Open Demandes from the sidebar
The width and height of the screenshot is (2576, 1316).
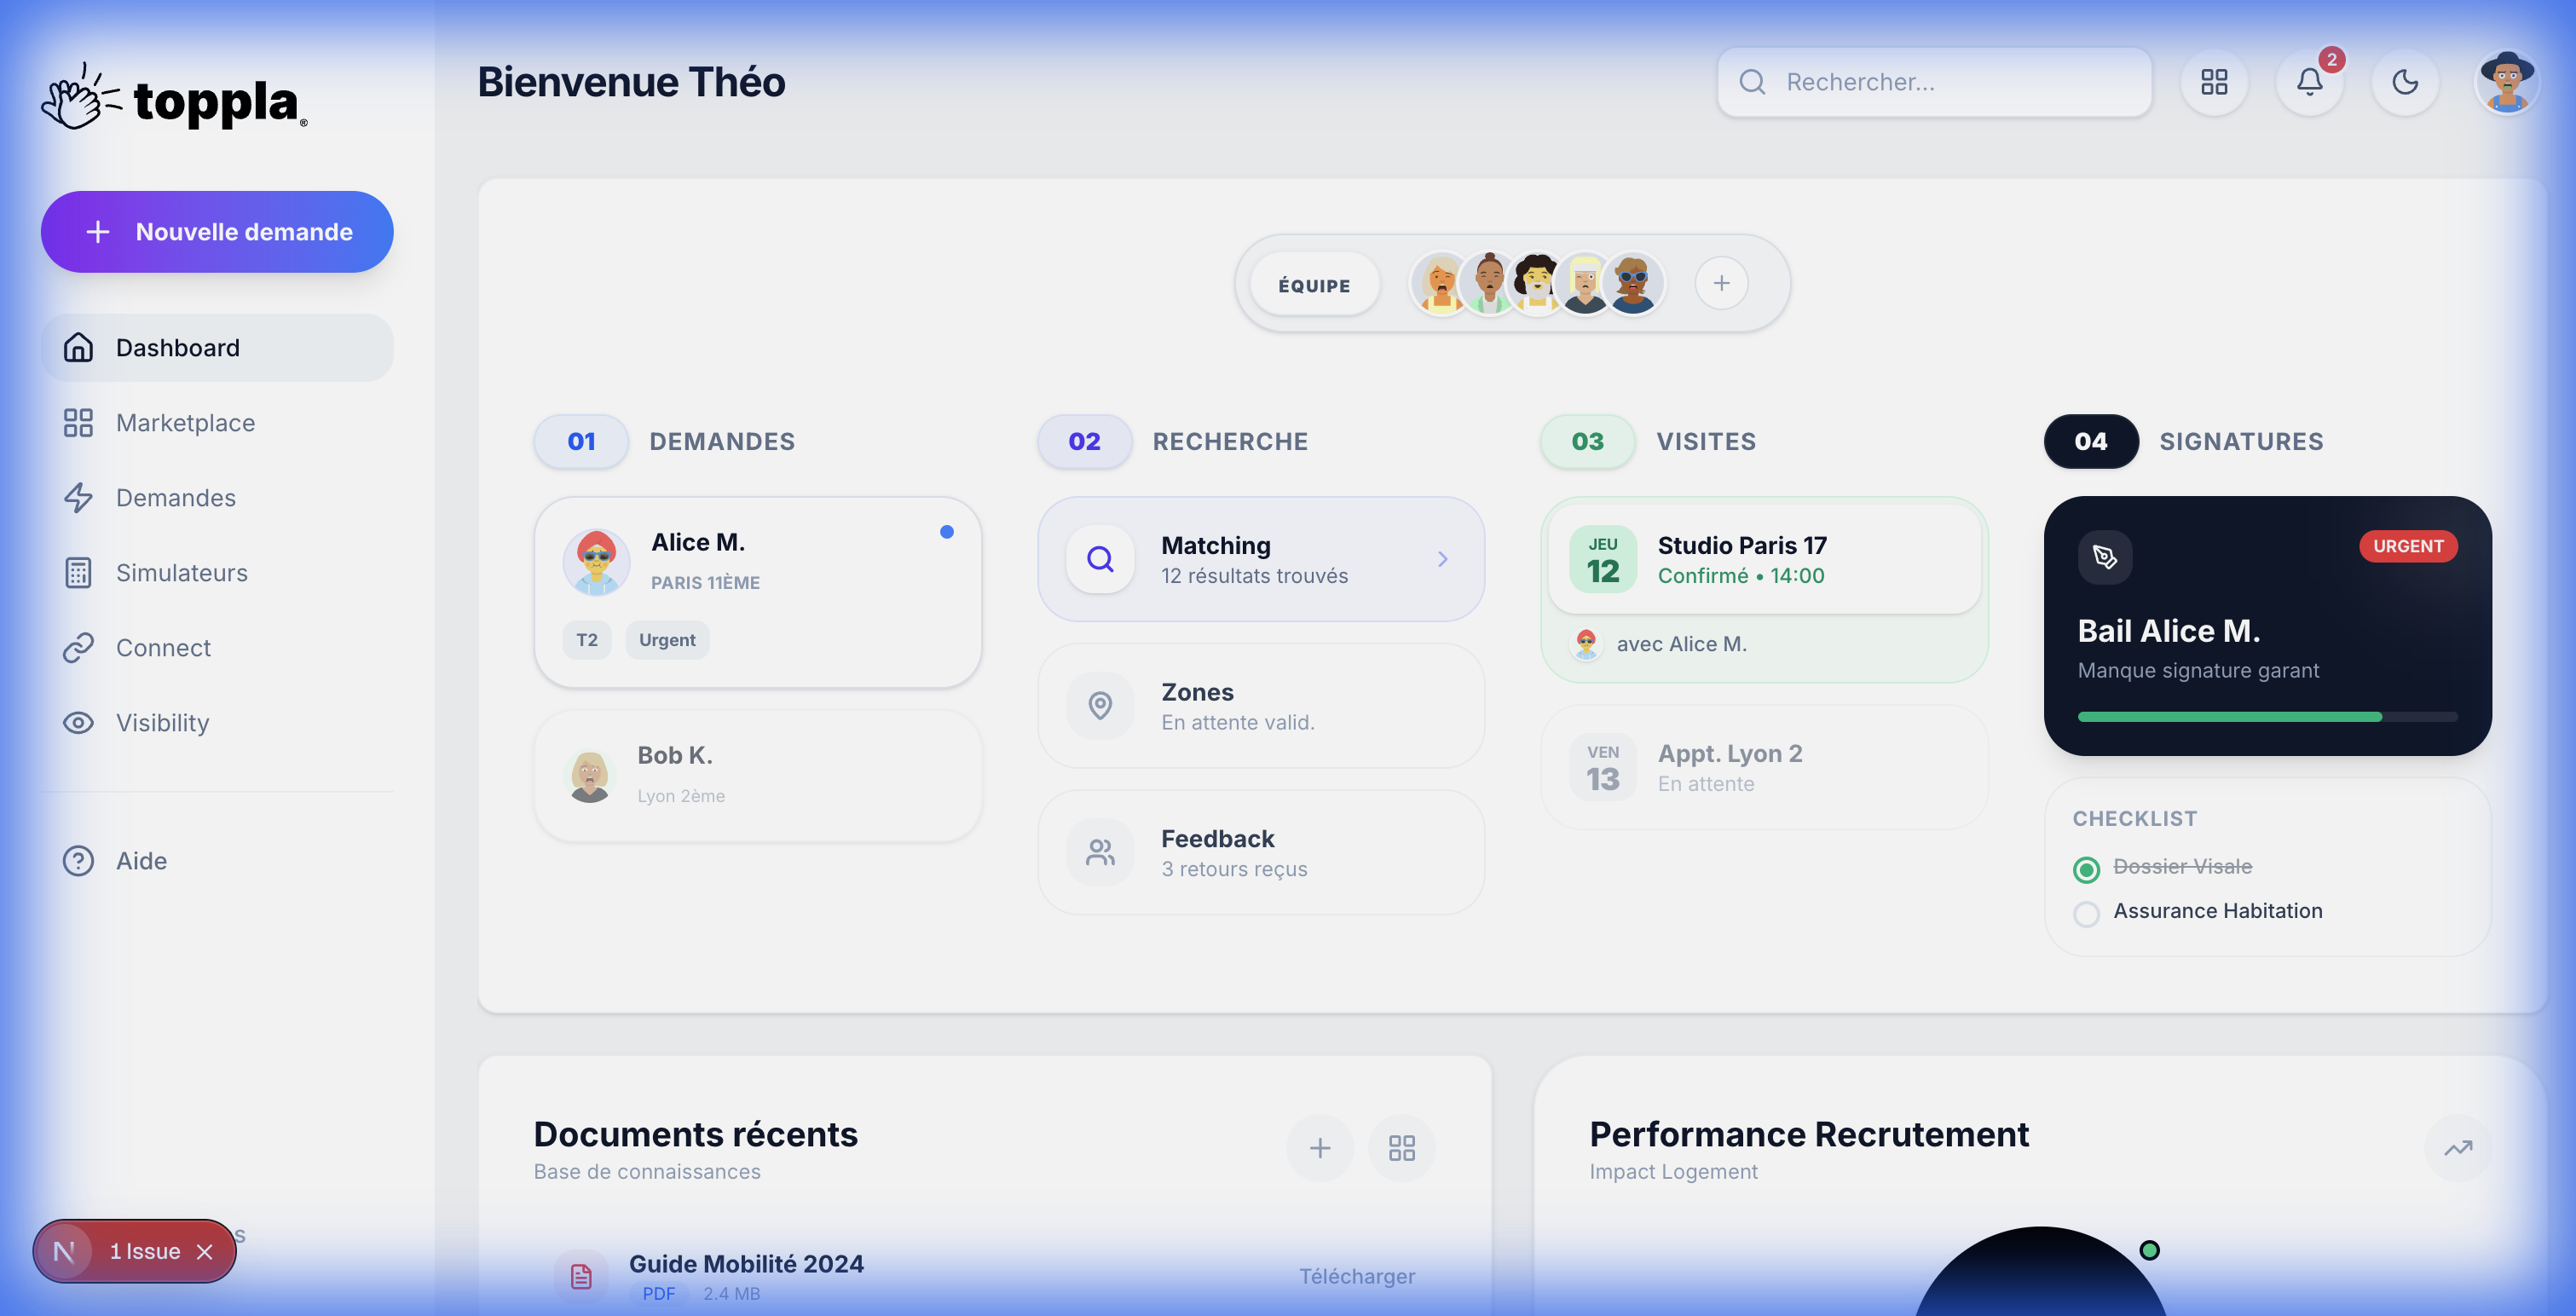click(x=176, y=498)
